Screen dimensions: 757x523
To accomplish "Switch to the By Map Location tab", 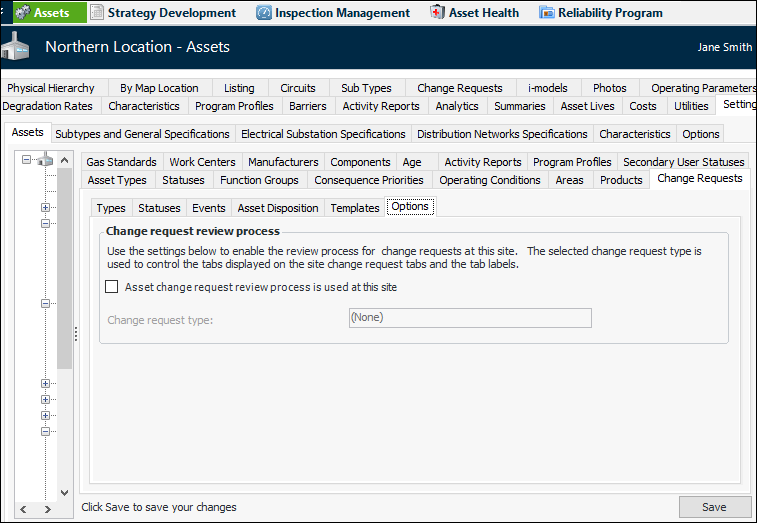I will [159, 88].
